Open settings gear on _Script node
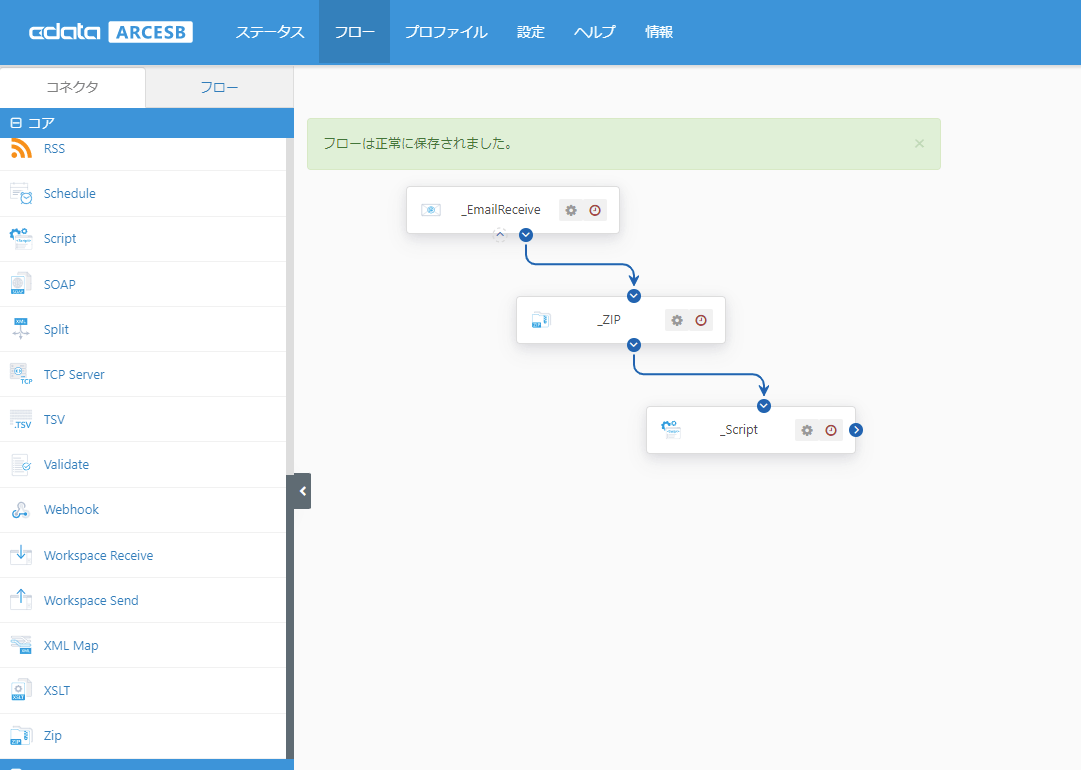 pyautogui.click(x=807, y=430)
